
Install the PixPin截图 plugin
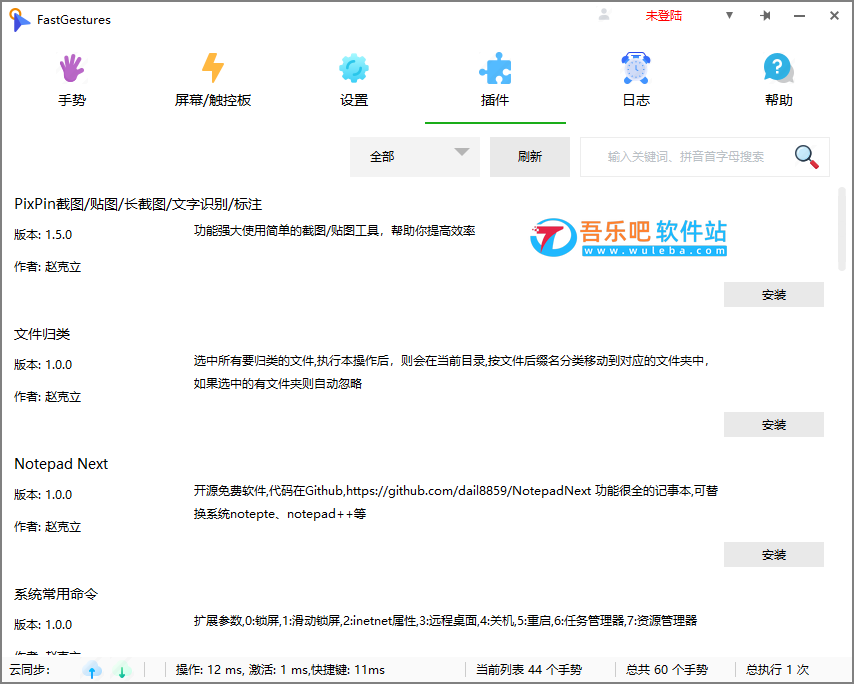click(x=774, y=295)
